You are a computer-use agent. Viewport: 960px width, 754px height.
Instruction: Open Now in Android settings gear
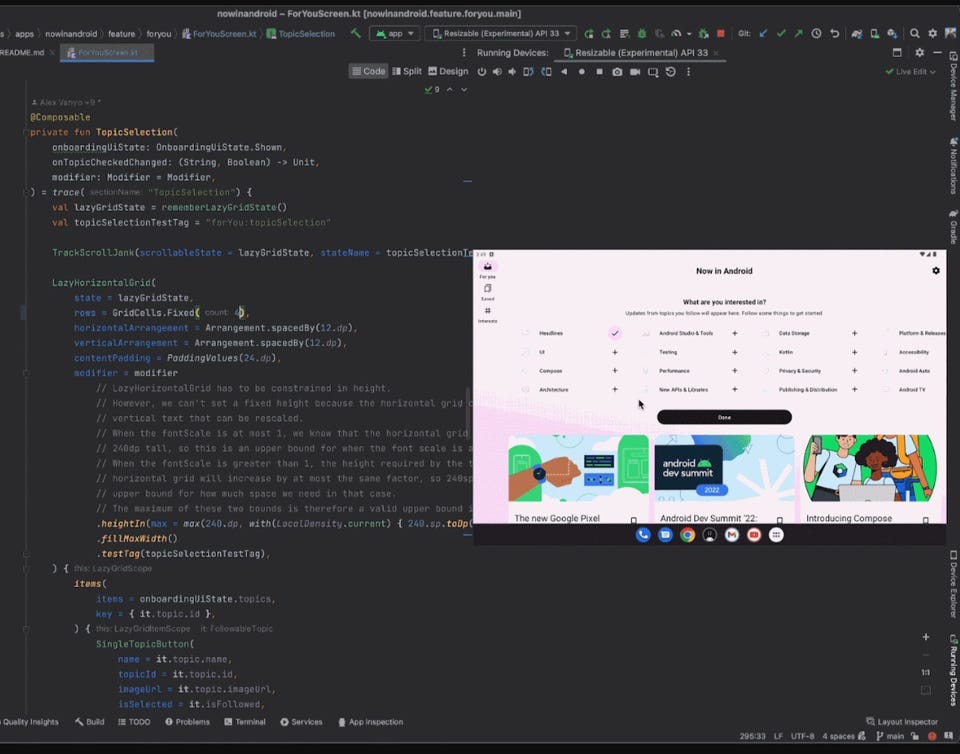[936, 271]
